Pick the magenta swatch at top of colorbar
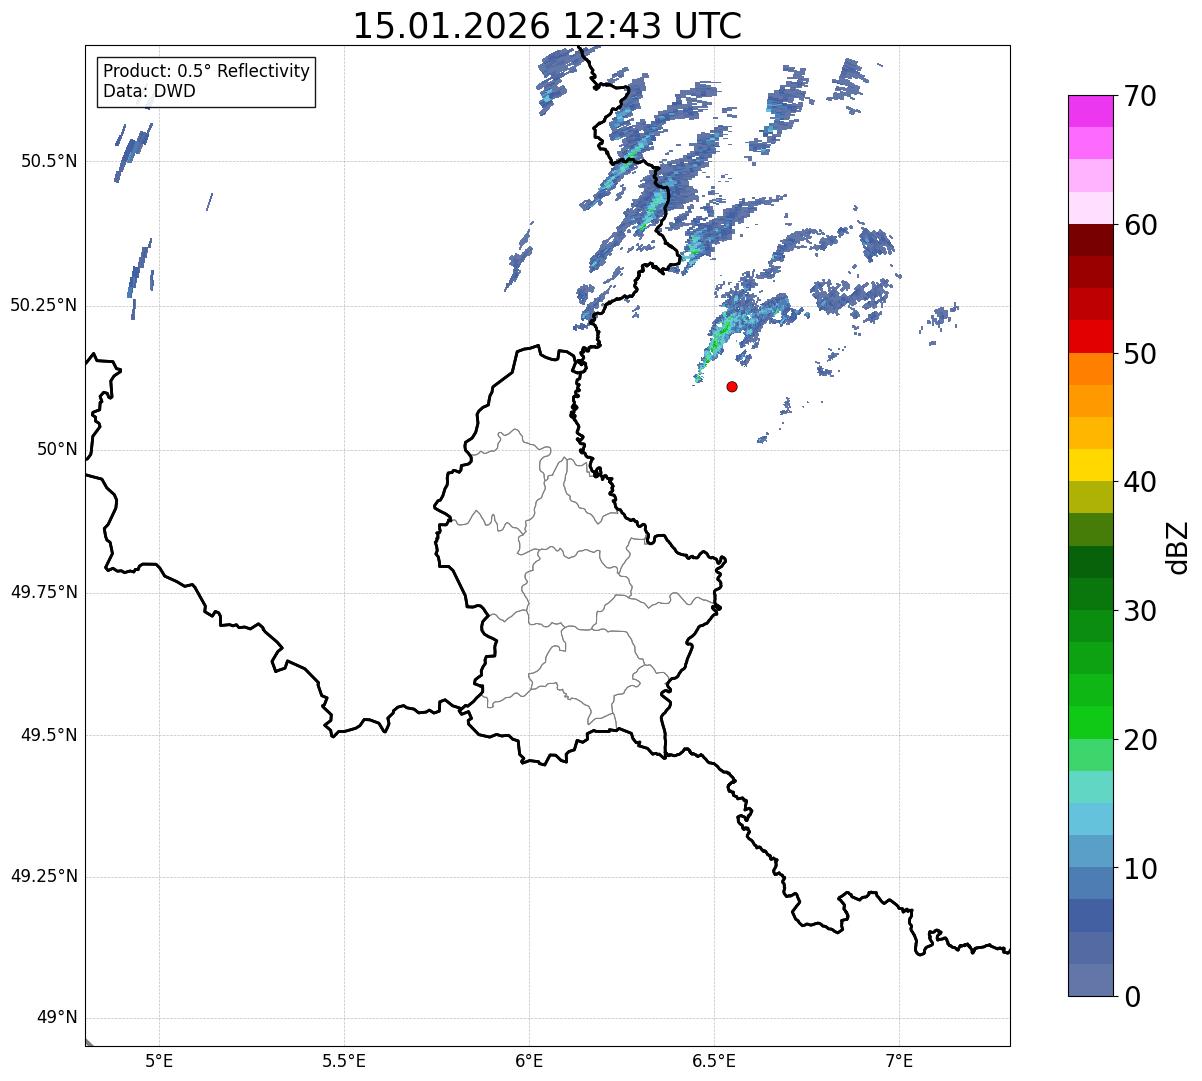Viewport: 1202px width, 1081px height. [x=1090, y=111]
